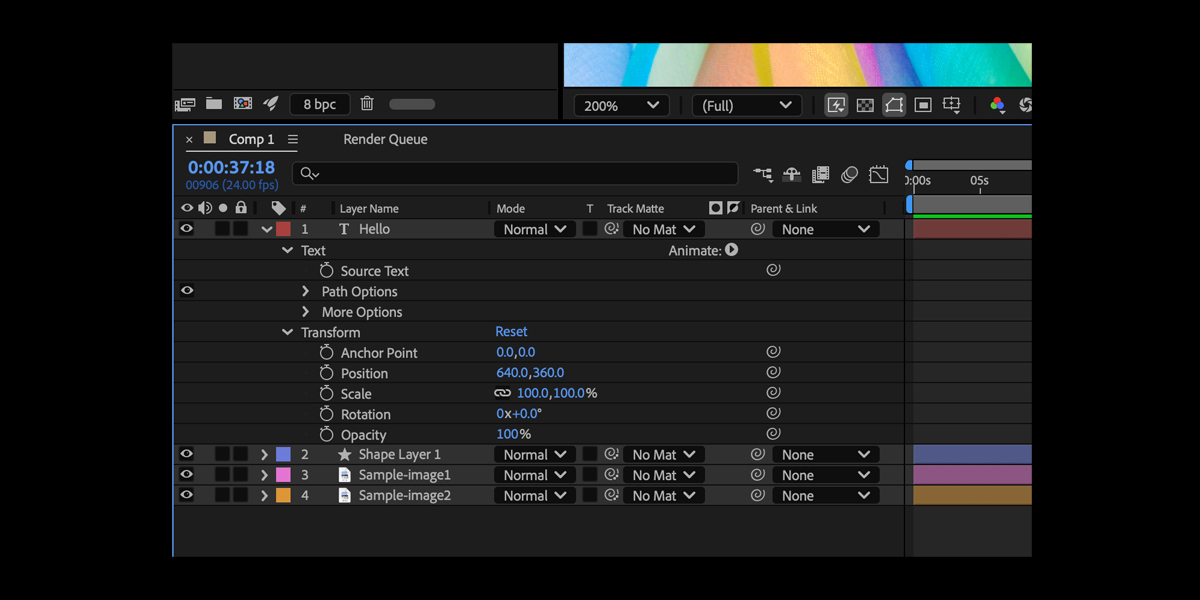This screenshot has width=1200, height=600.
Task: Toggle solo switch for Shape Layer 1
Action: (222, 455)
